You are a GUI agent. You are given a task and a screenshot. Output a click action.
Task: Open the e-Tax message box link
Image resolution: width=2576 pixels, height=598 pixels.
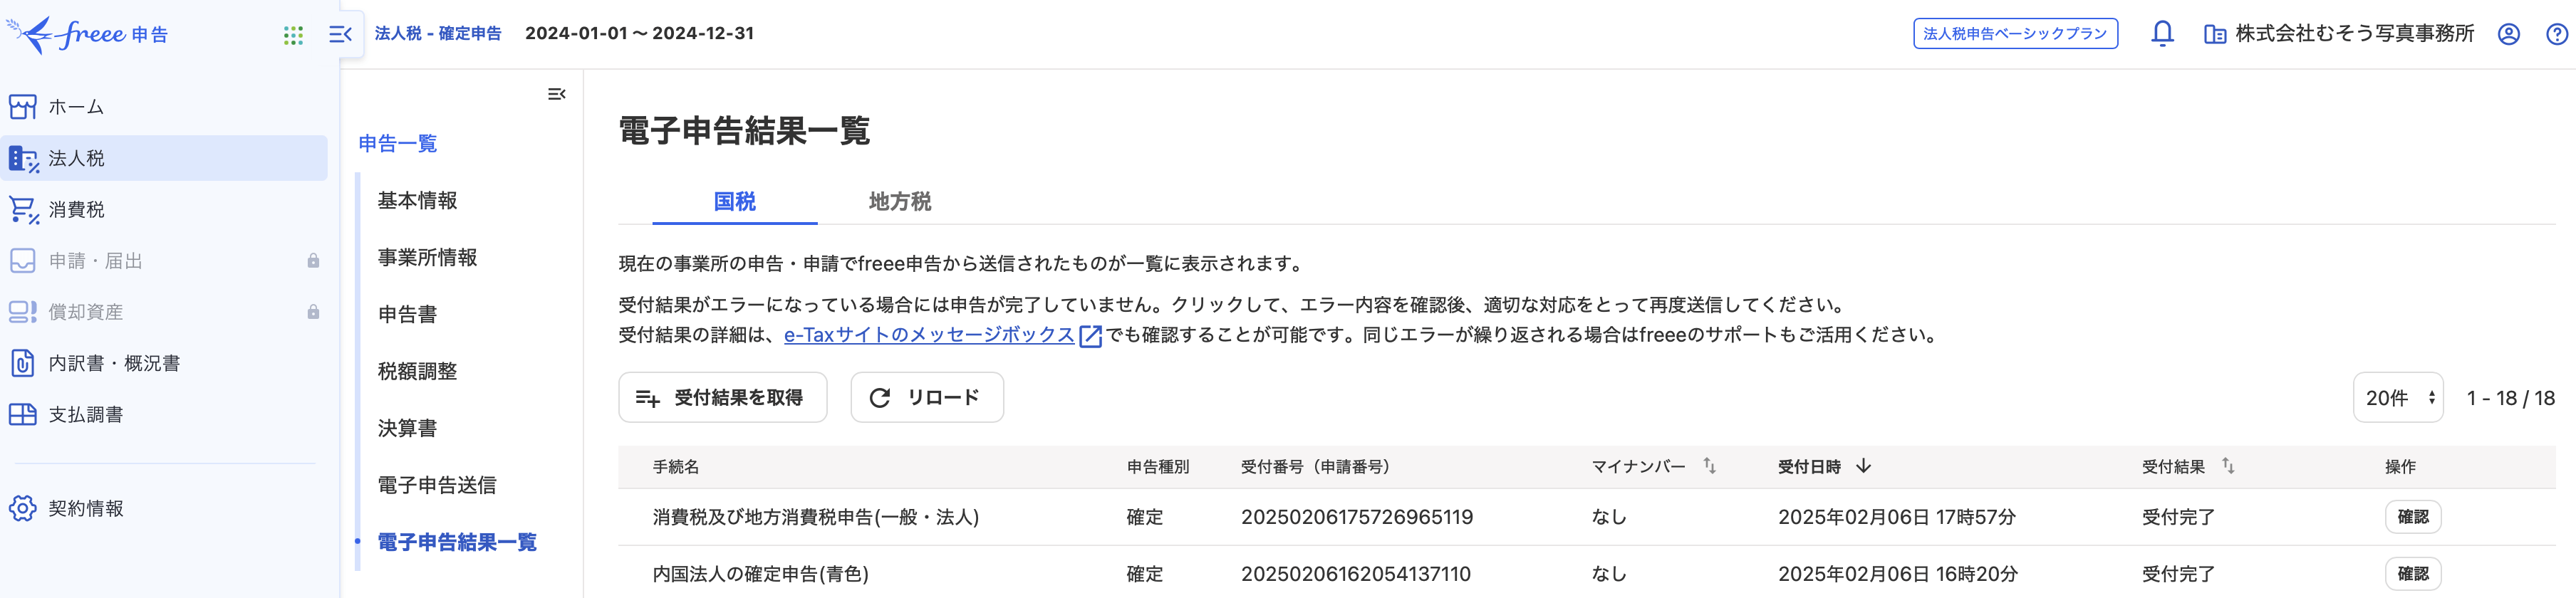[x=929, y=335]
